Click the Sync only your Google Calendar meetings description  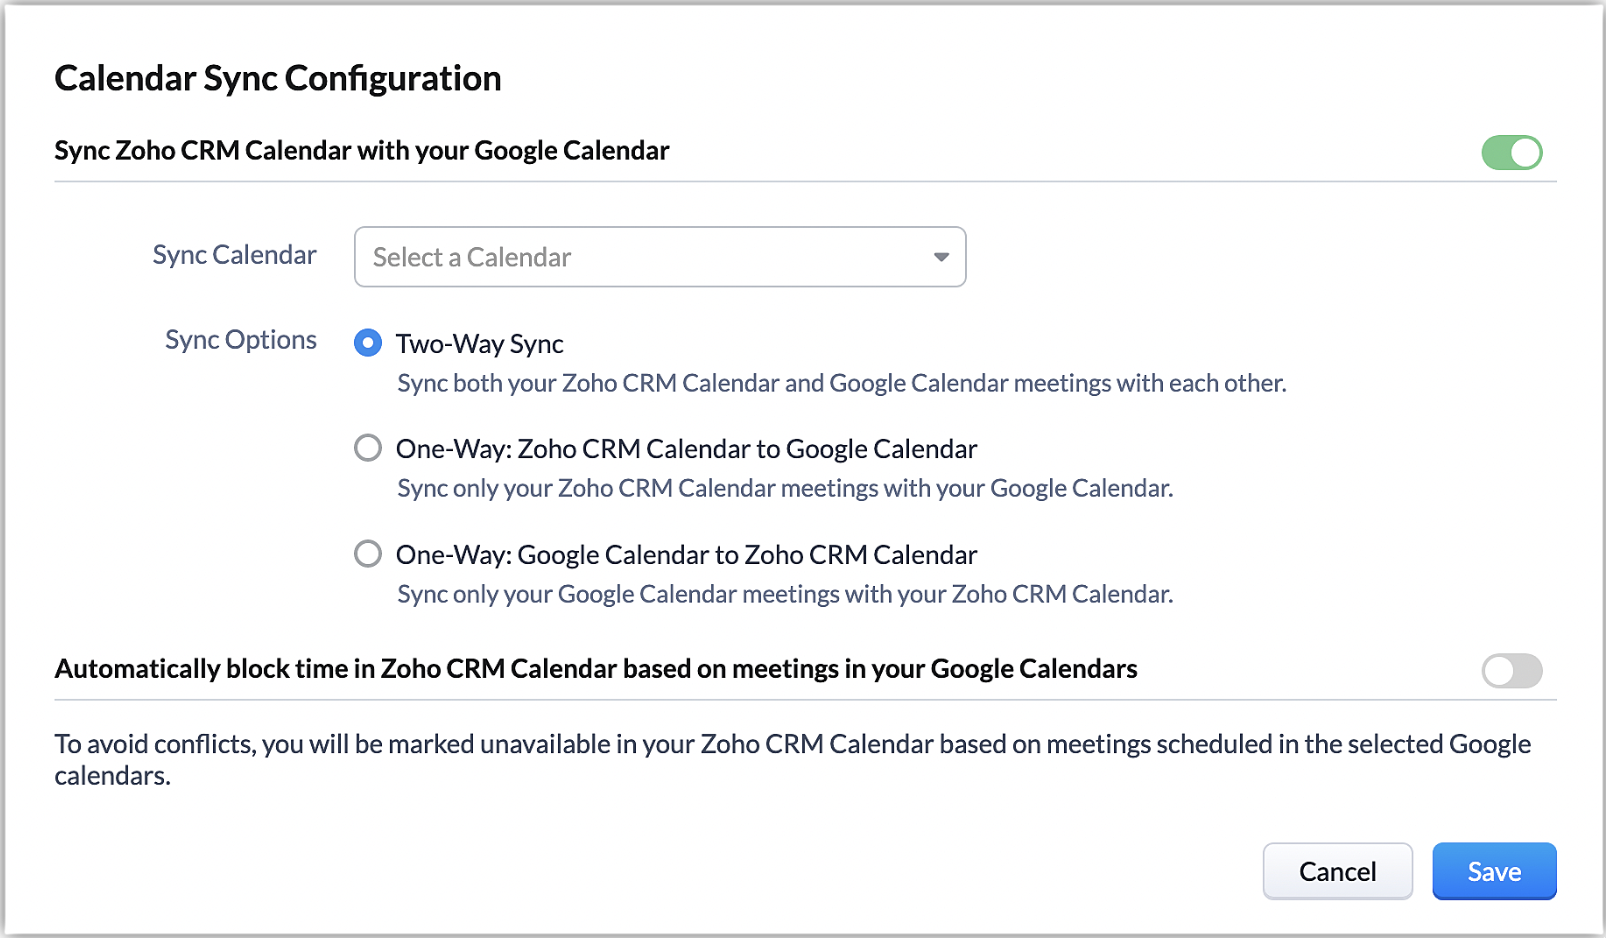click(x=785, y=594)
